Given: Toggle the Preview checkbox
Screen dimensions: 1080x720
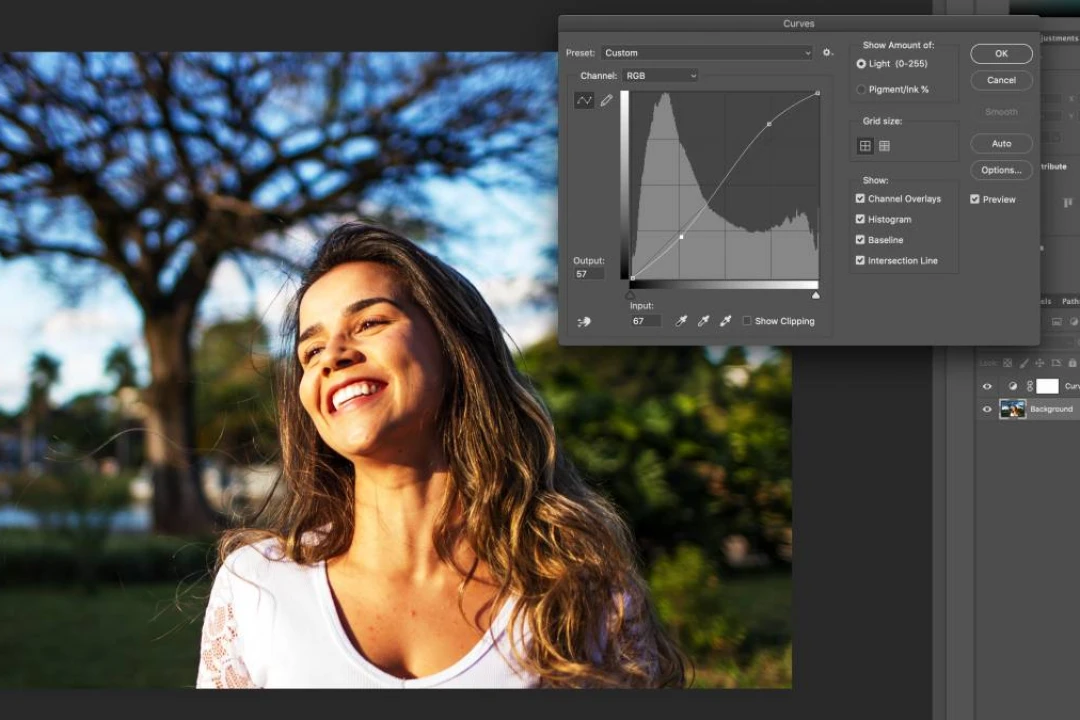Looking at the screenshot, I should (x=975, y=199).
